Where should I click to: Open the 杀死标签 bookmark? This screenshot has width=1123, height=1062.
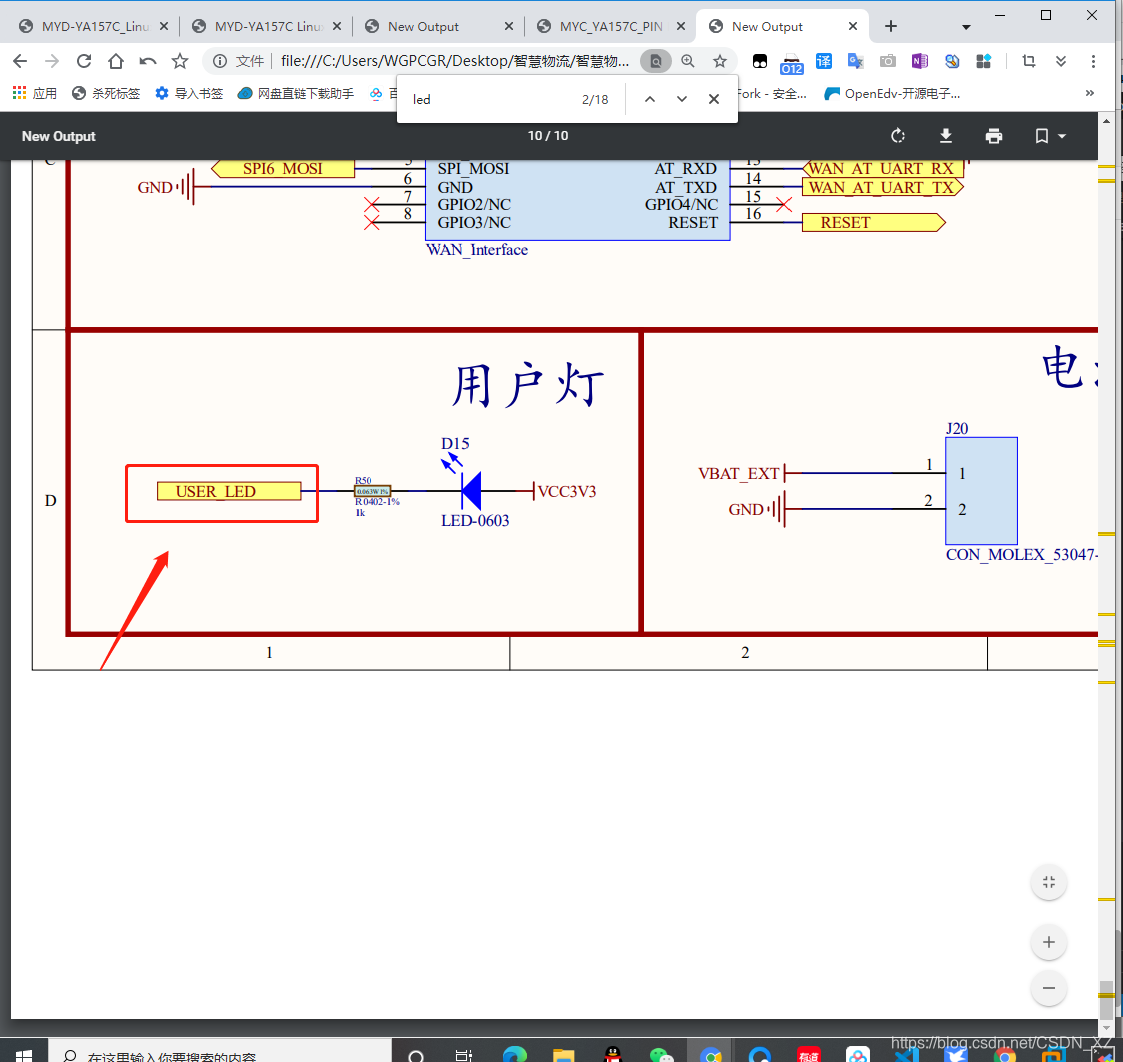point(106,93)
